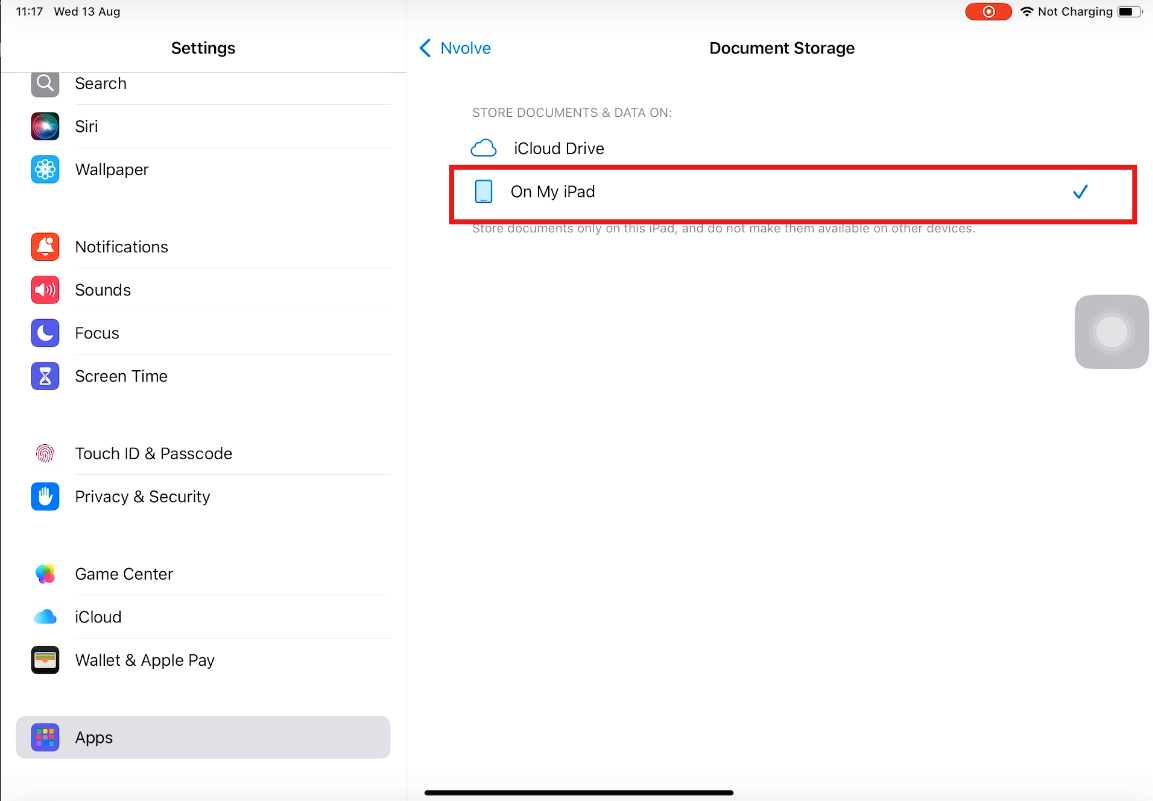Tap the Touch ID fingerprint icon
The width and height of the screenshot is (1153, 801).
(45, 453)
